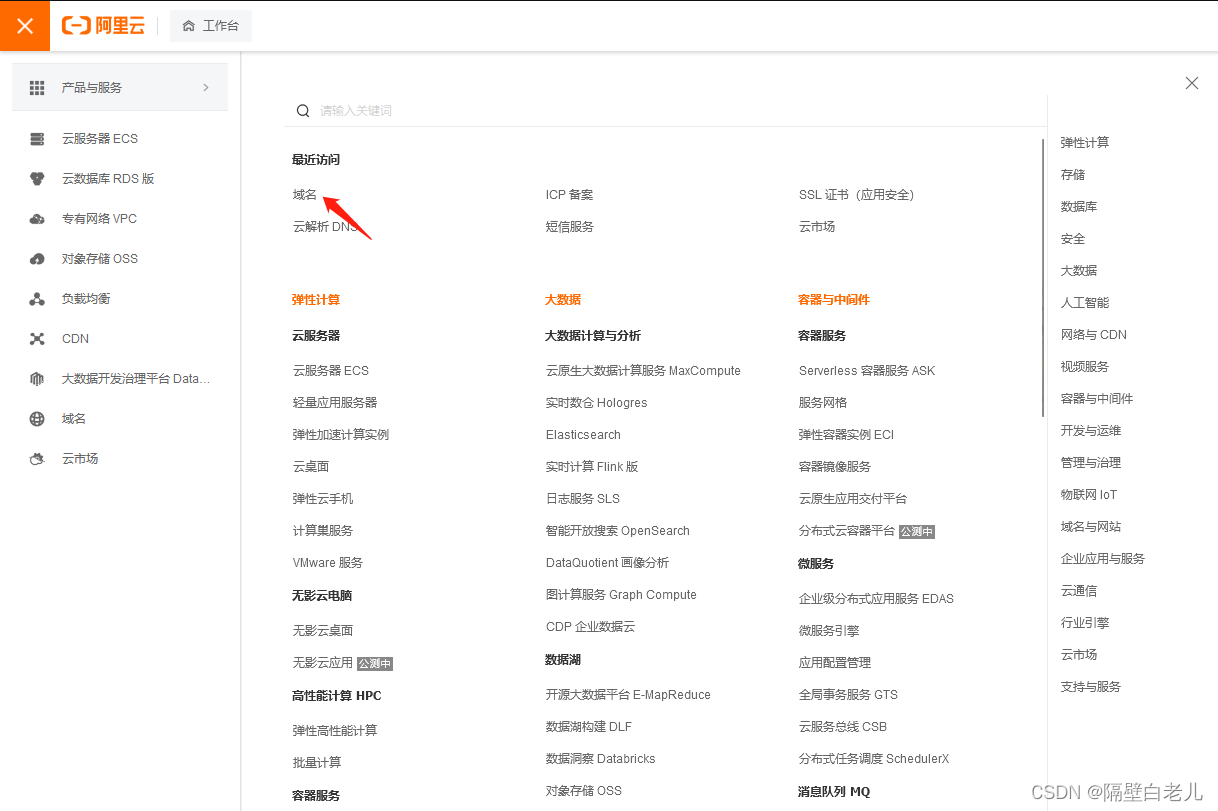Select 视频服务 category
Viewport: 1218px width, 811px height.
click(1084, 367)
